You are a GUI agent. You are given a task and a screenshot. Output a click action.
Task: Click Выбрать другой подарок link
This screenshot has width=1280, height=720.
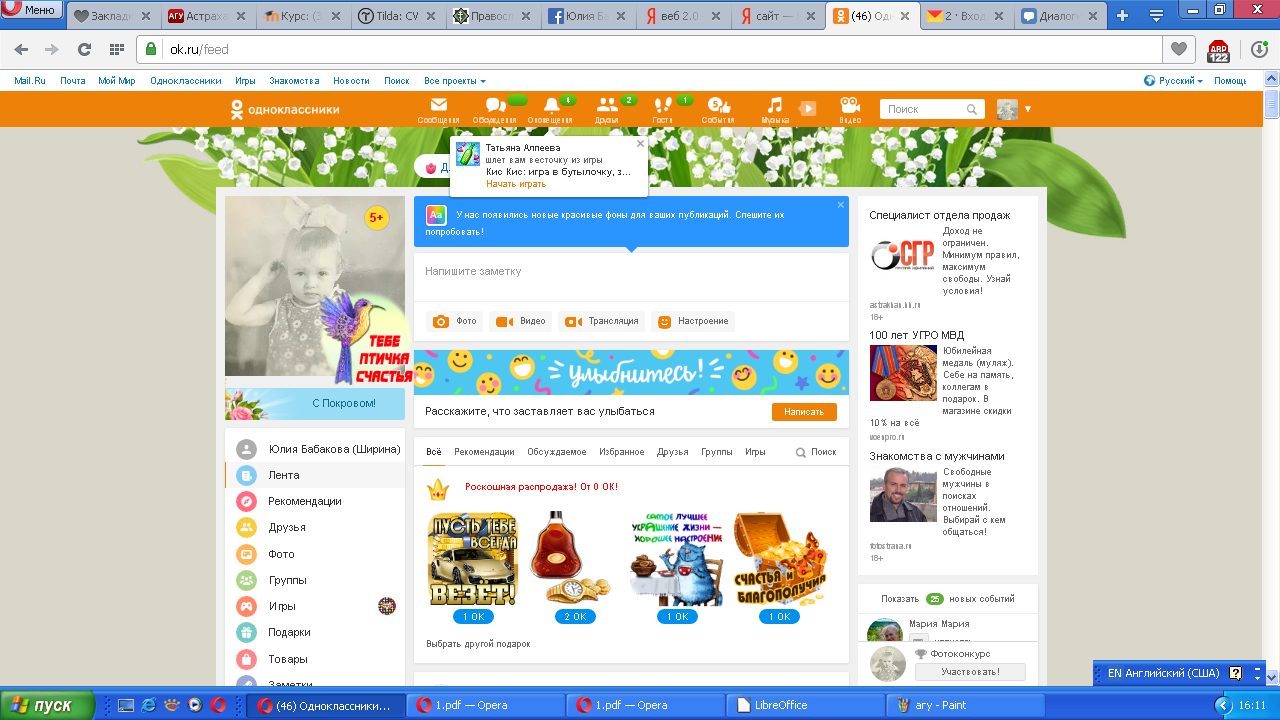tap(478, 644)
